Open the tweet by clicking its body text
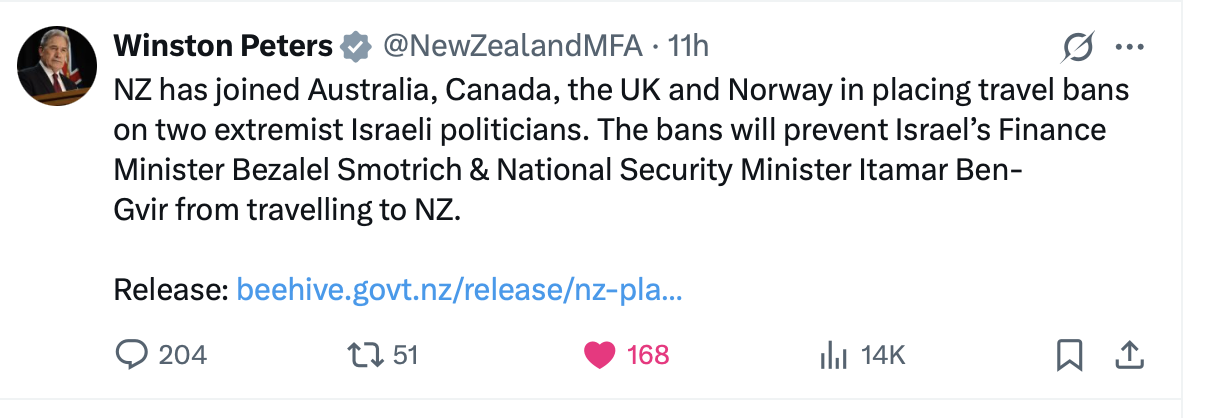This screenshot has height=418, width=1222. click(560, 150)
